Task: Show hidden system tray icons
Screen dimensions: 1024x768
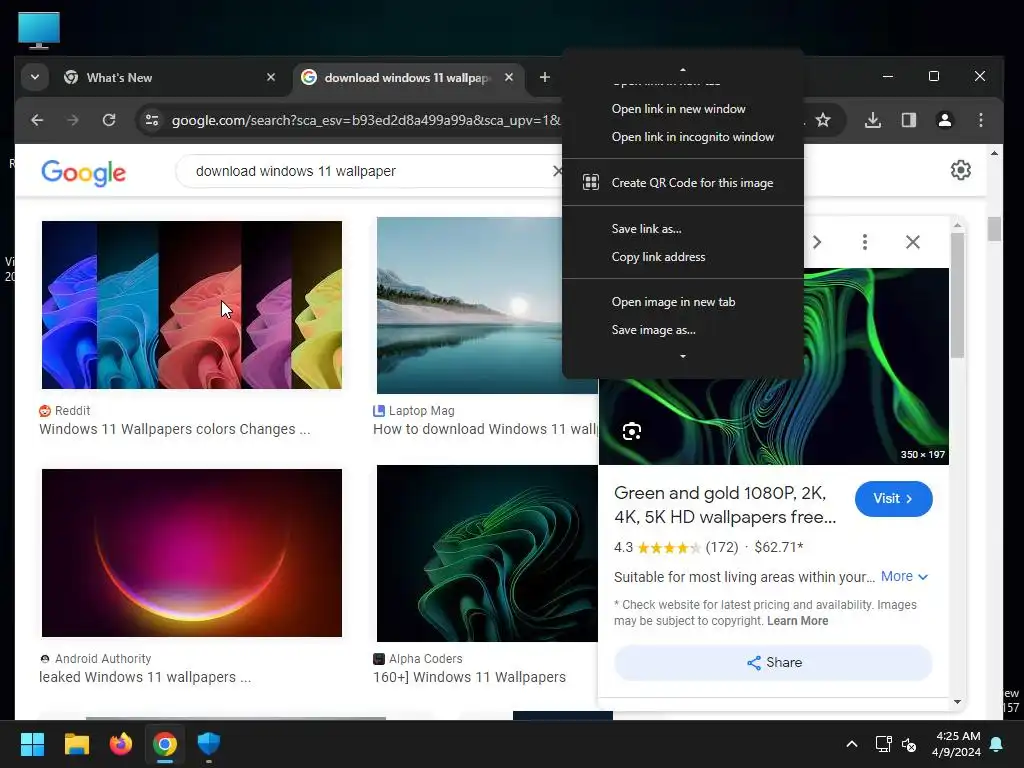Action: [852, 744]
